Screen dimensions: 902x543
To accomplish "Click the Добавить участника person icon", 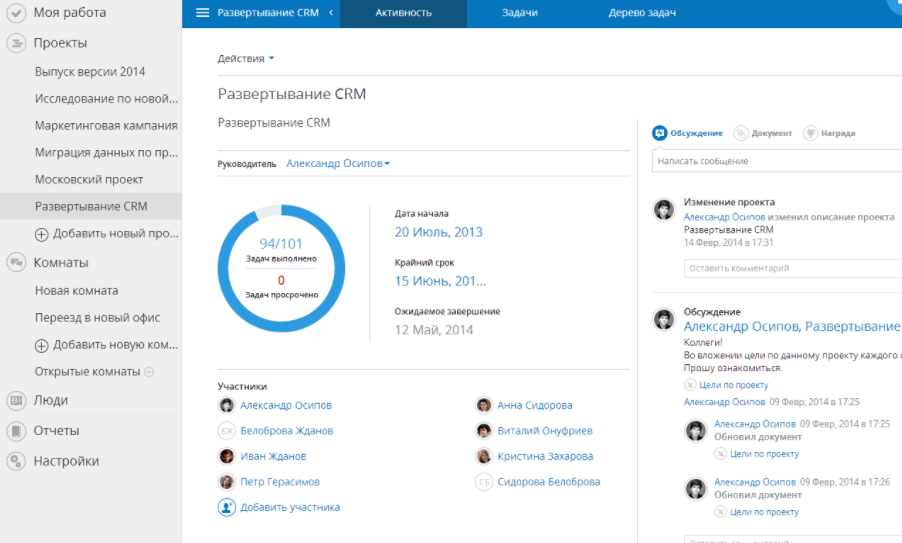I will click(227, 507).
